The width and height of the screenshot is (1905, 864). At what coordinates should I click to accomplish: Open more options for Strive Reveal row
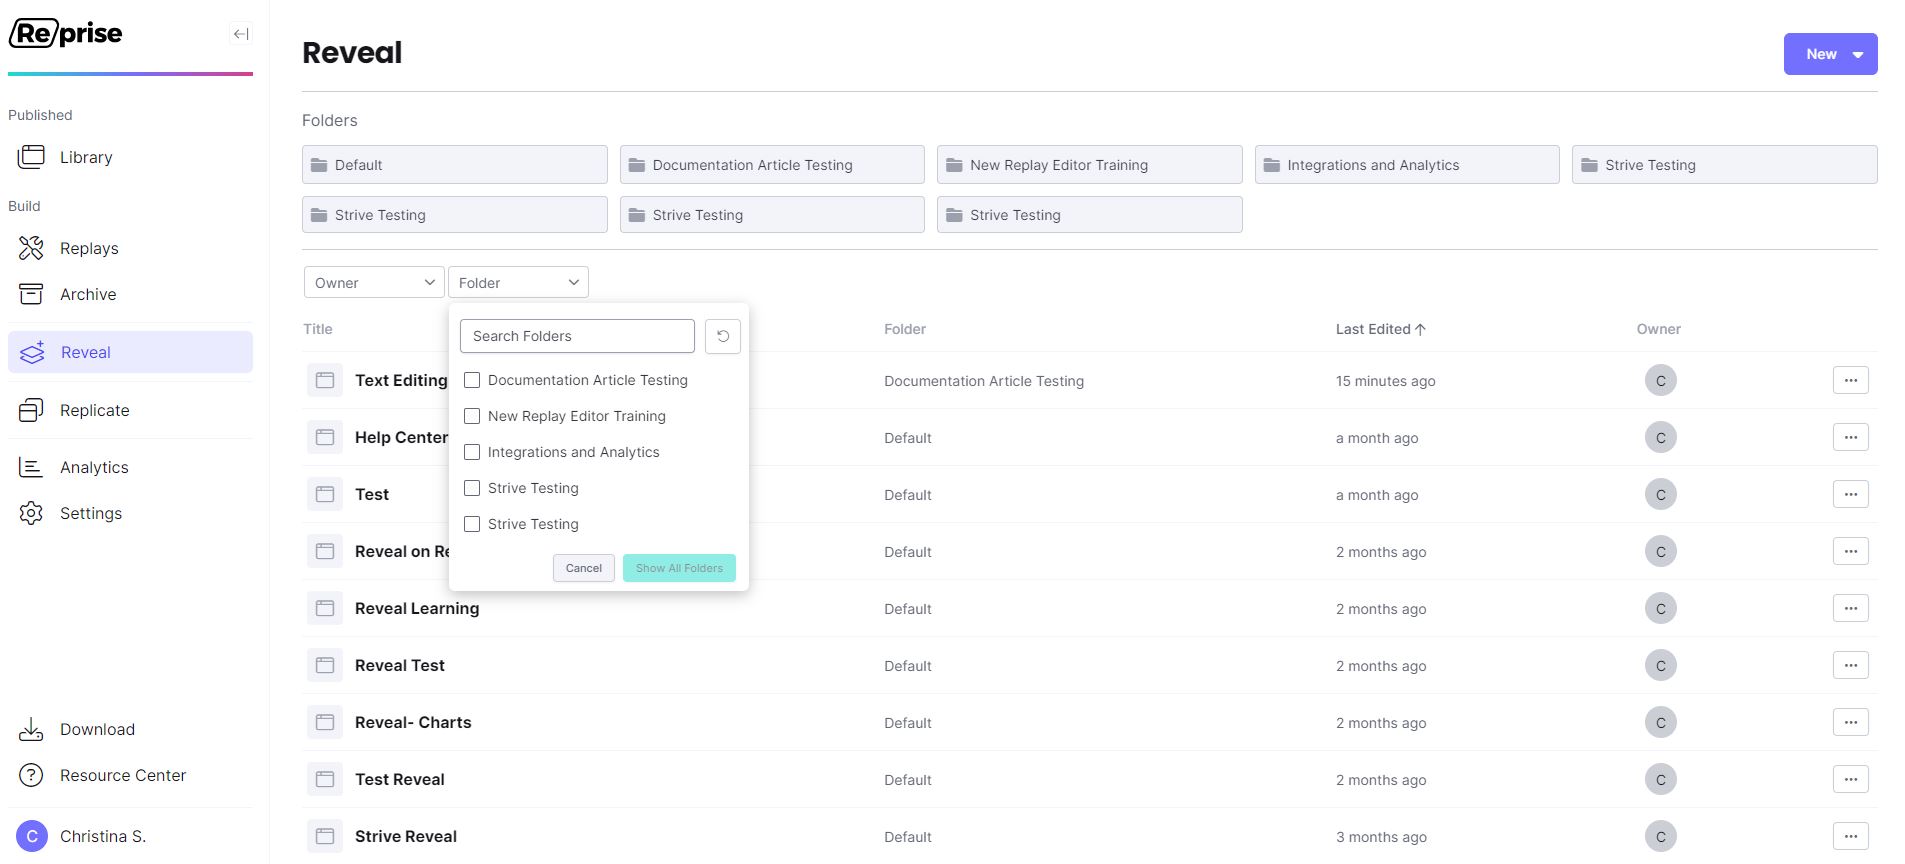coord(1851,836)
